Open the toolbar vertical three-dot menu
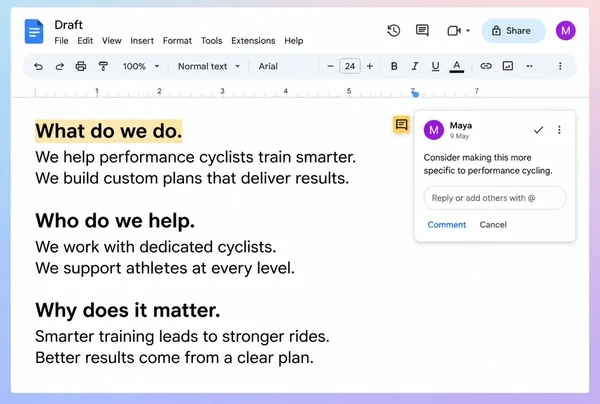This screenshot has width=600, height=404. (560, 66)
